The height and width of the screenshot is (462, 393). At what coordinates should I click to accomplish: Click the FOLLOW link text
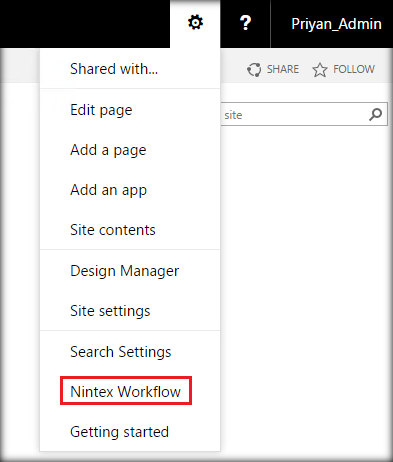354,69
